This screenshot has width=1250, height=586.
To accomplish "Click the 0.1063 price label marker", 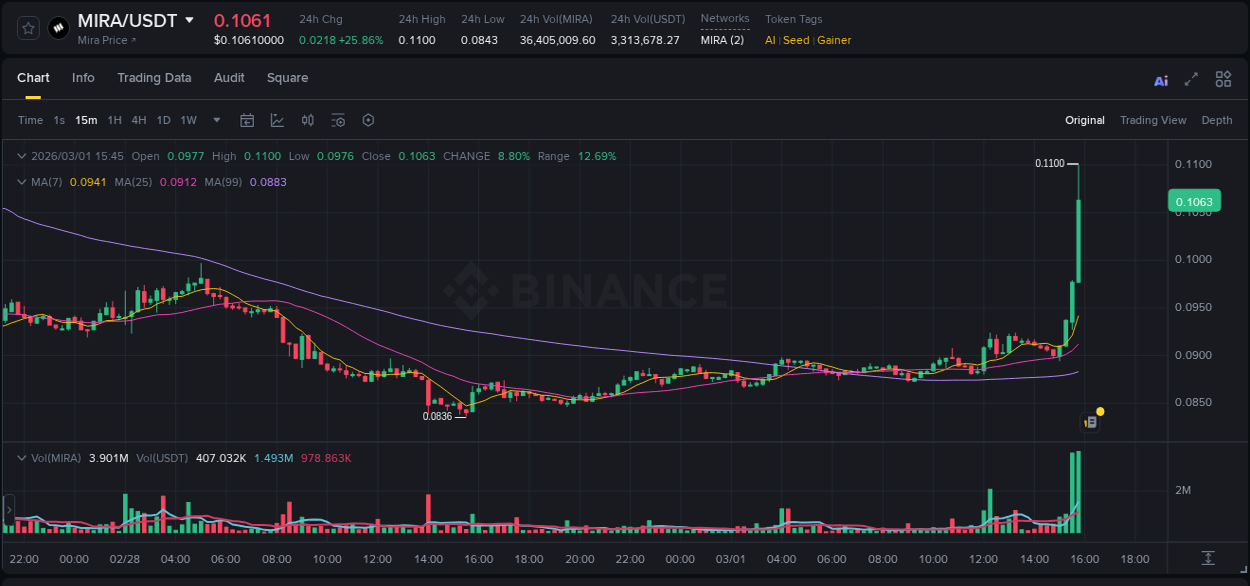I will [x=1195, y=201].
